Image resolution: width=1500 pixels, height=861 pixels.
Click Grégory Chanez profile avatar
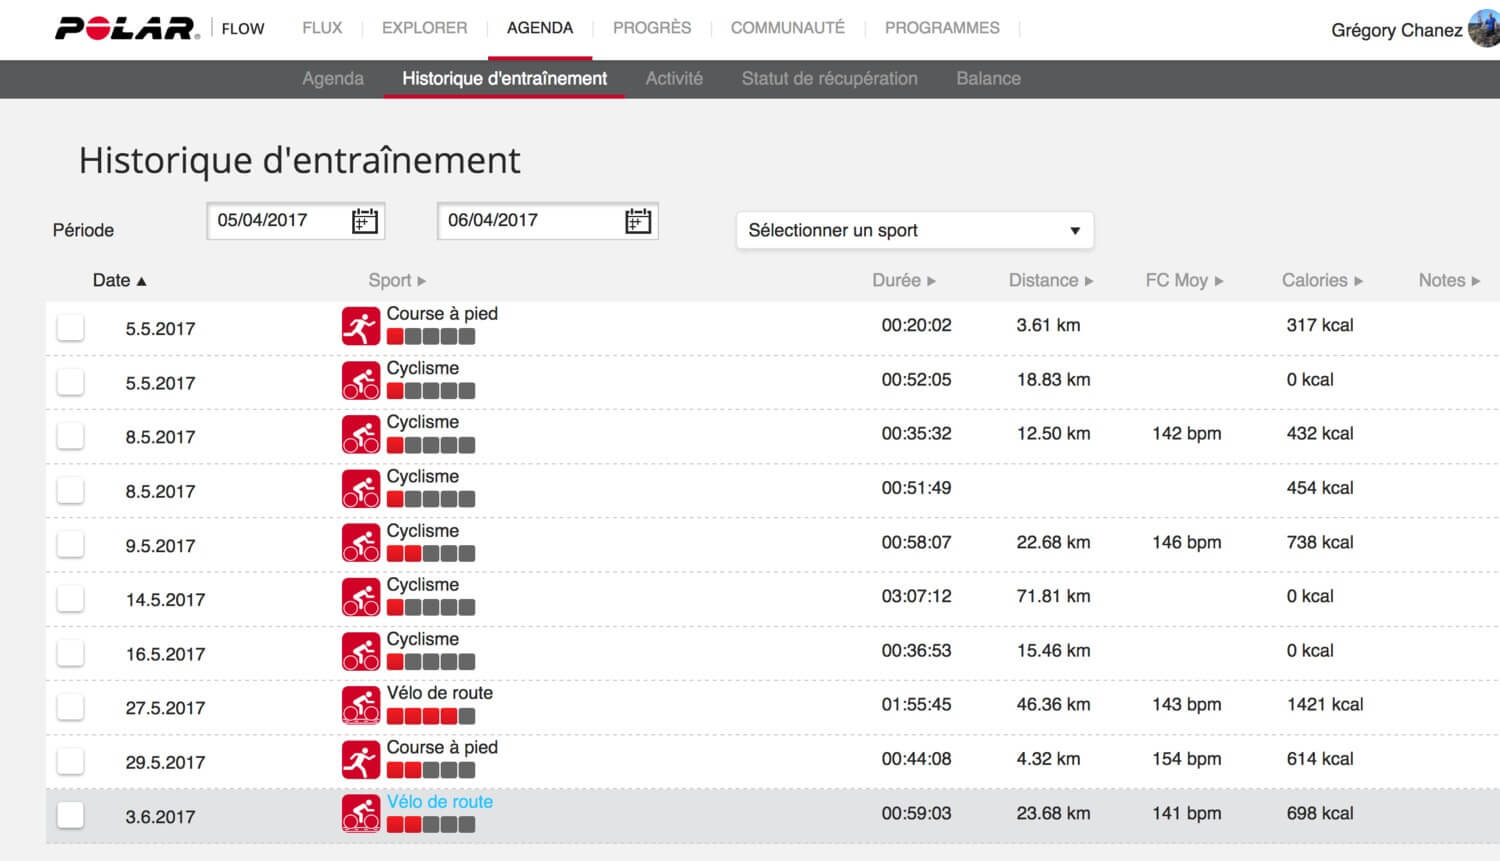click(x=1484, y=28)
